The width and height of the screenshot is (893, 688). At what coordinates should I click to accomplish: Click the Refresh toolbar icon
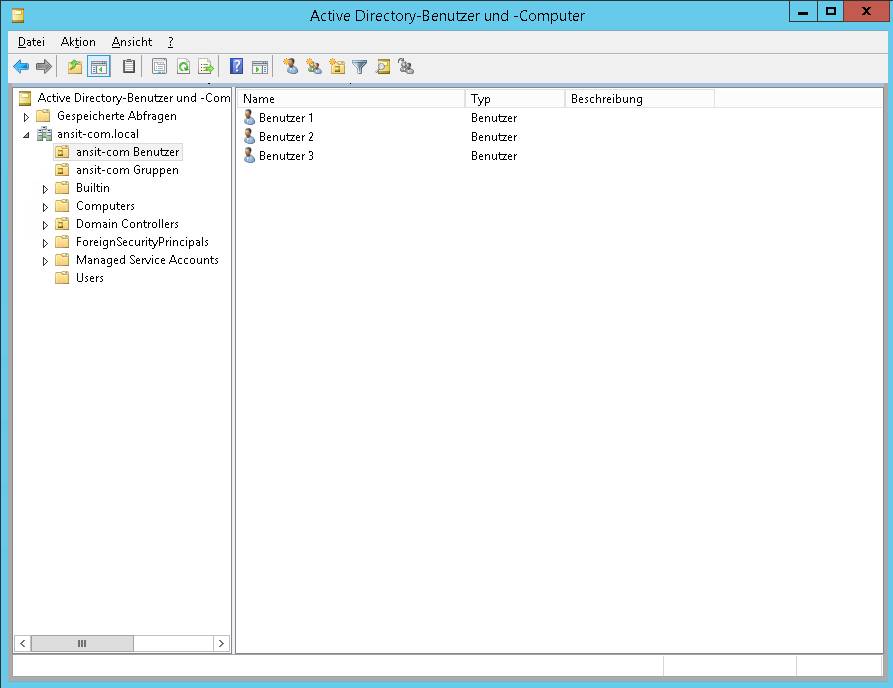(x=183, y=67)
